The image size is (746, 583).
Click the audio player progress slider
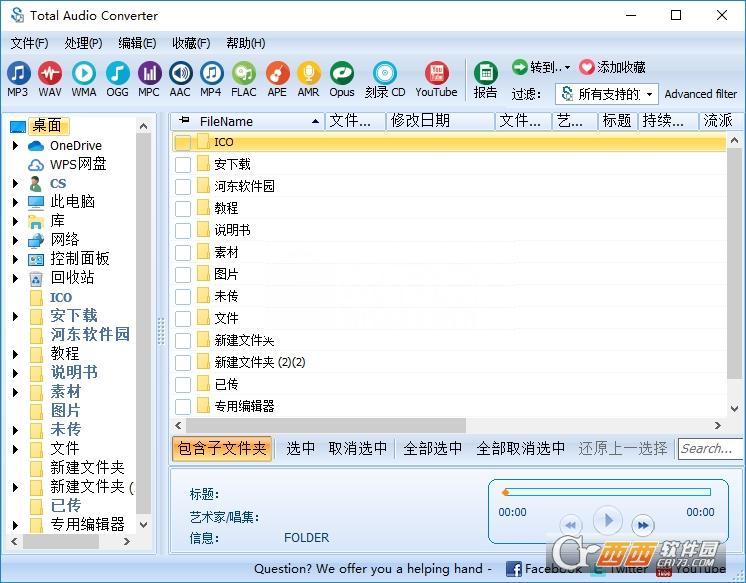[607, 492]
